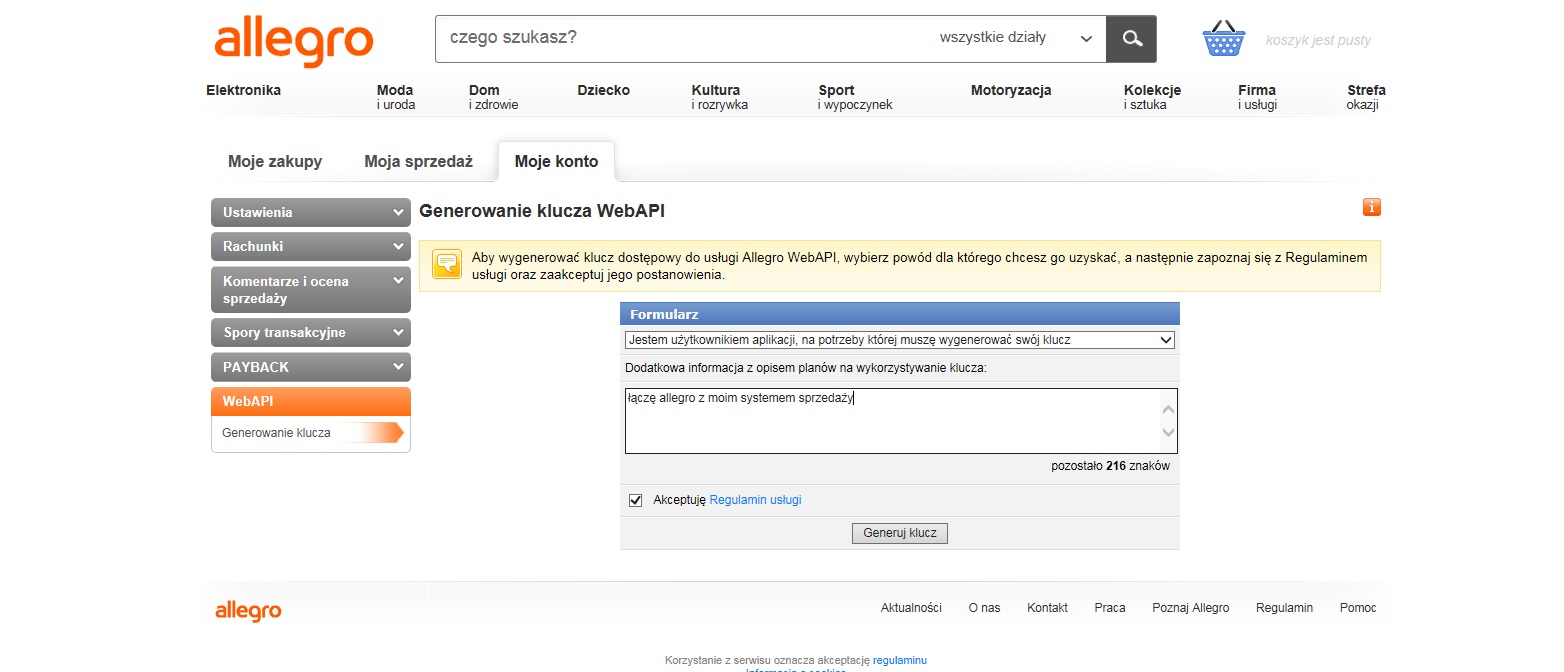1564x672 pixels.
Task: Click the Praca footer link
Action: click(1110, 608)
